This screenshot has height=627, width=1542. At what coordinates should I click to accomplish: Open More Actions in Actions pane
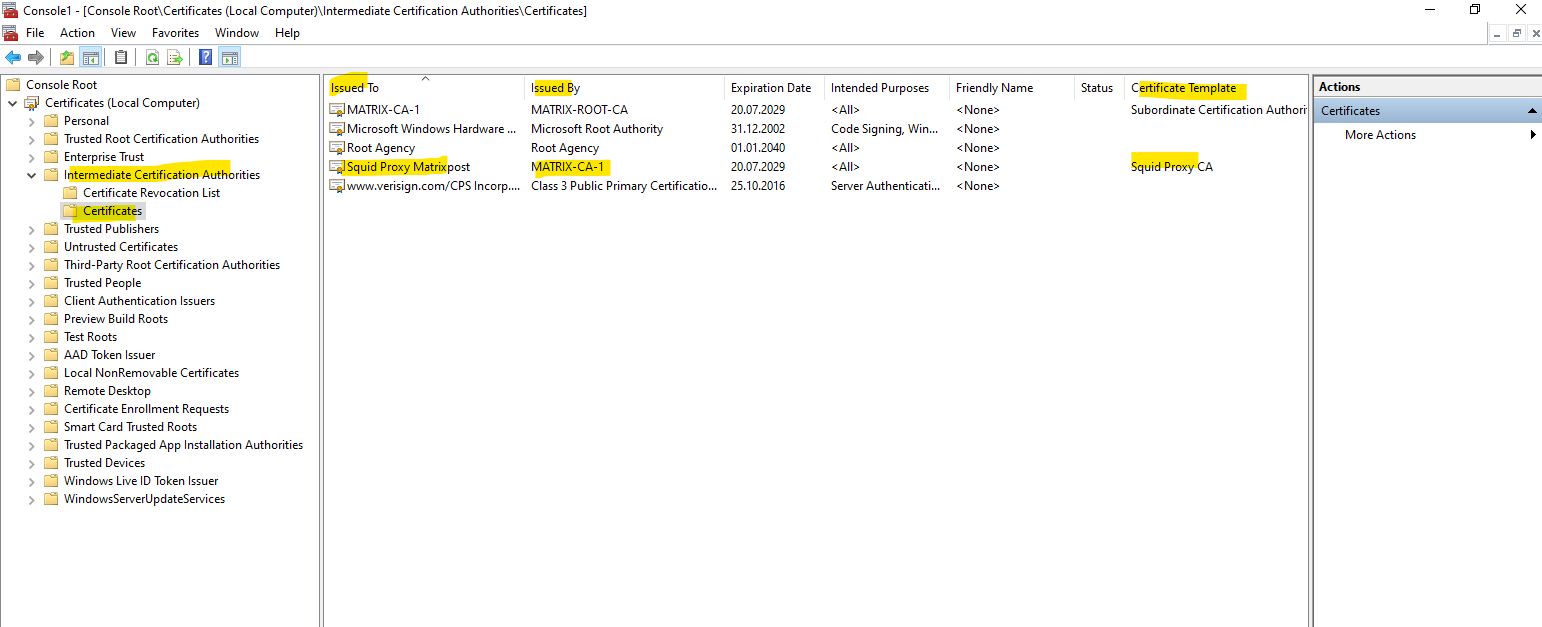point(1380,135)
